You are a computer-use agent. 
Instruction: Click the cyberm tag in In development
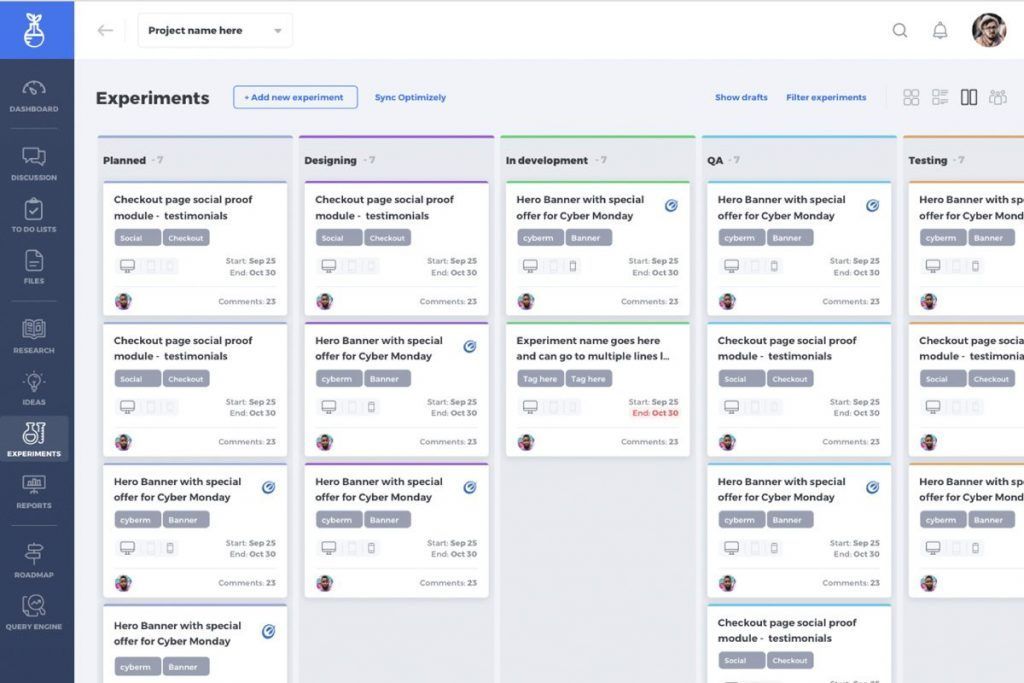click(540, 238)
